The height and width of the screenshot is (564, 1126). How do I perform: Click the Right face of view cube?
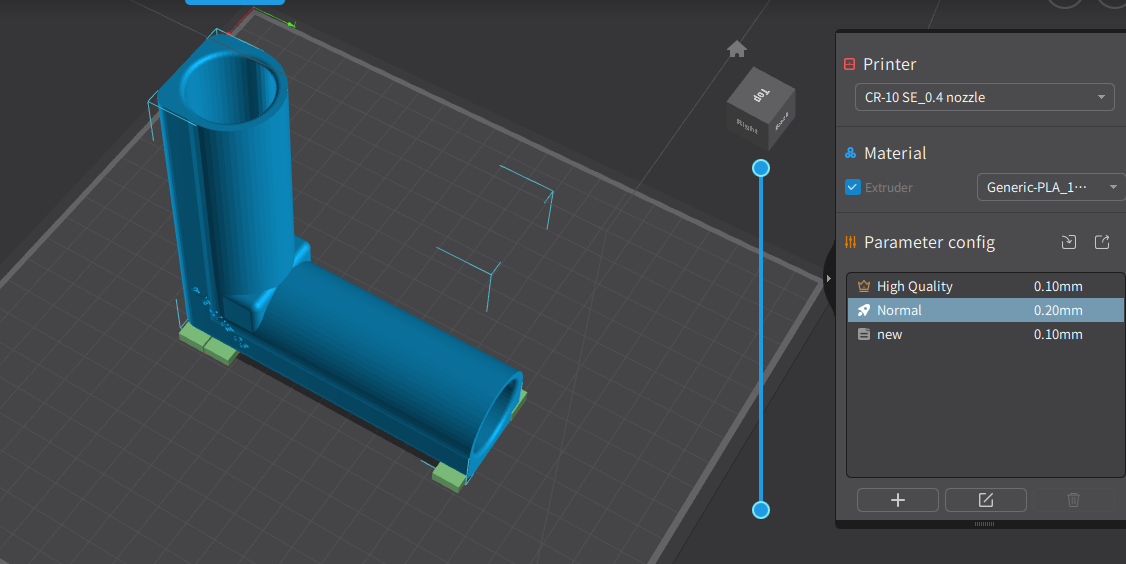coord(747,124)
